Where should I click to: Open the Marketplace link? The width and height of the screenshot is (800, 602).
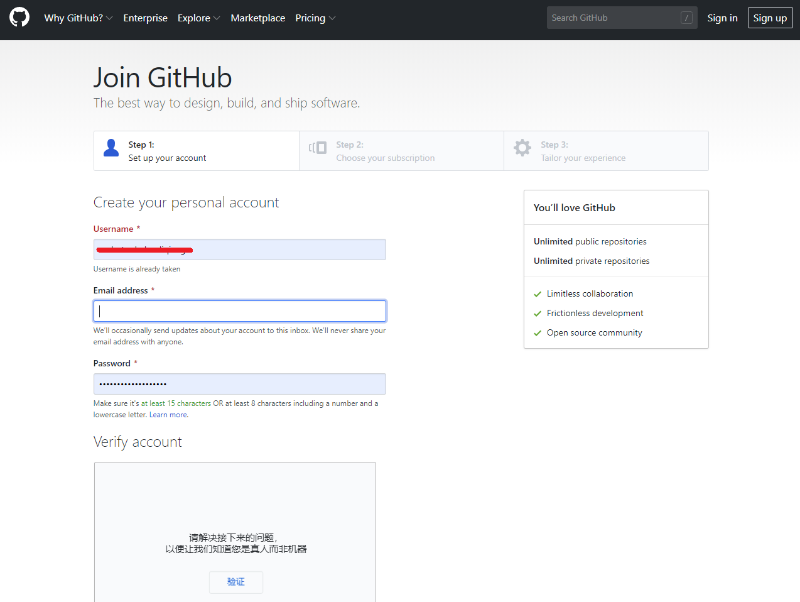coord(258,18)
